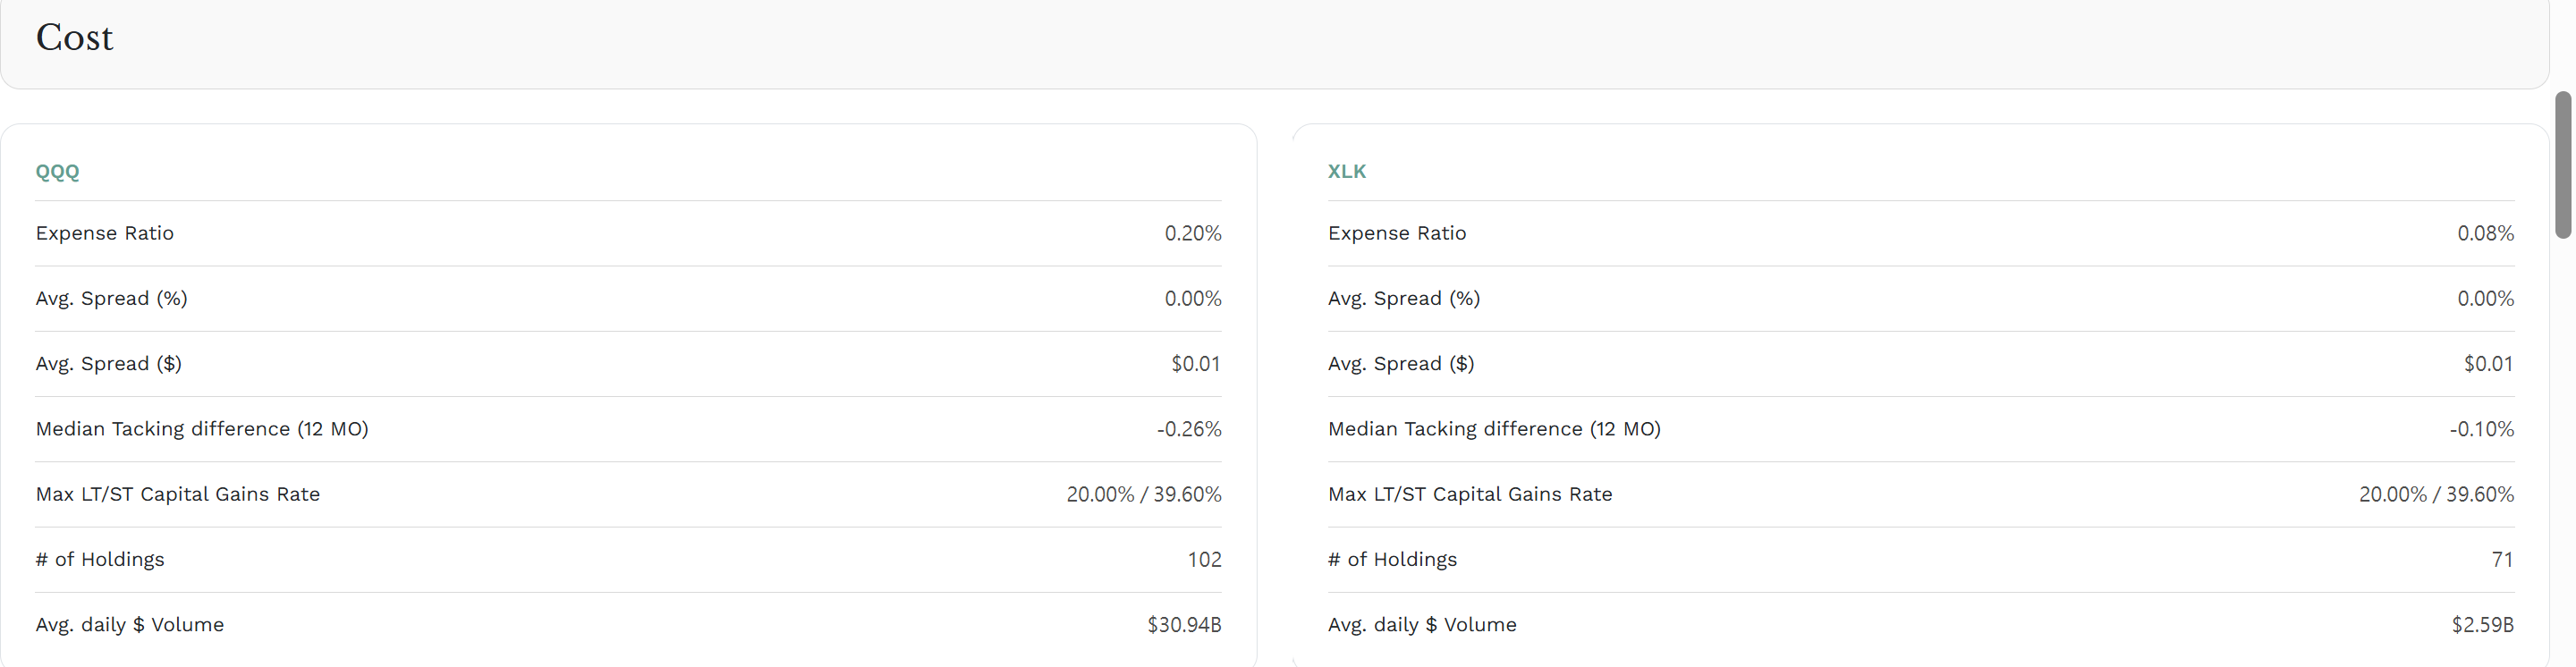2576x667 pixels.
Task: Click XLK Avg. Spread ($) value $0.01
Action: pos(2488,364)
